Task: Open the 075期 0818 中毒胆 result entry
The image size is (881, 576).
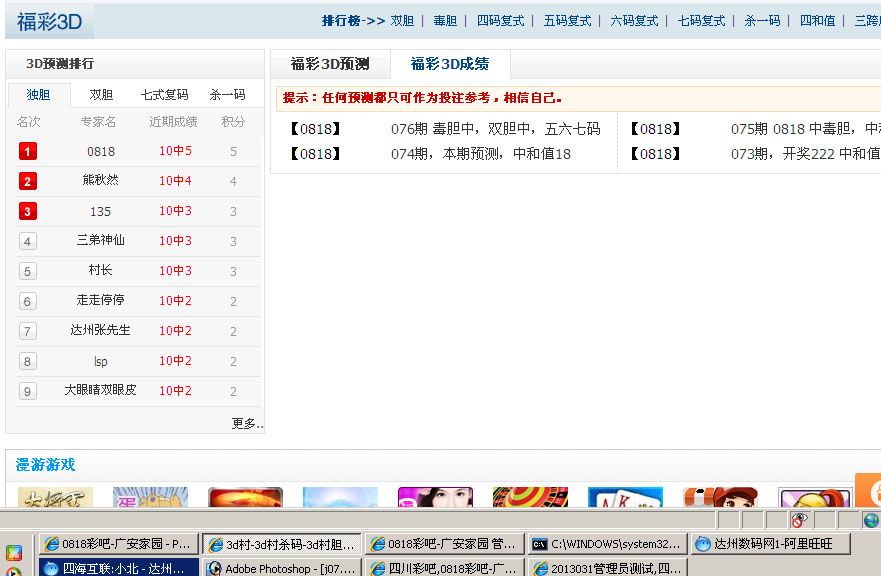Action: point(806,129)
